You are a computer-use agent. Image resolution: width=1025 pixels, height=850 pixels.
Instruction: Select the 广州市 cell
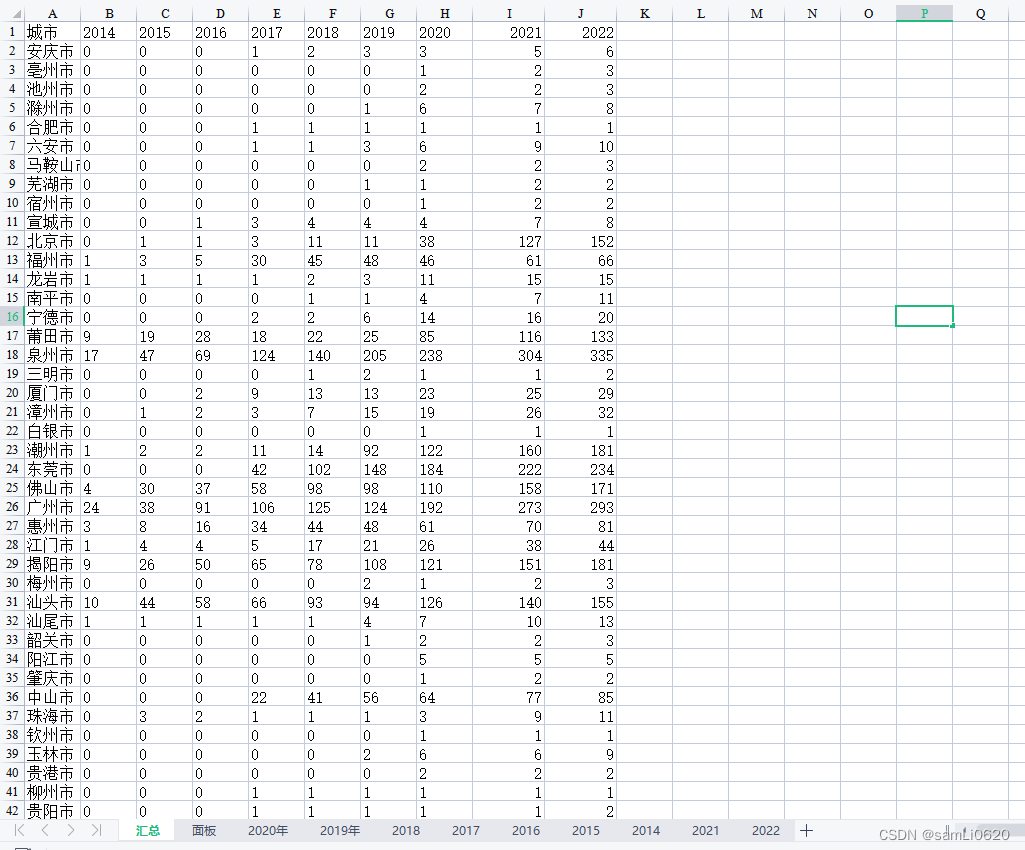pos(52,507)
